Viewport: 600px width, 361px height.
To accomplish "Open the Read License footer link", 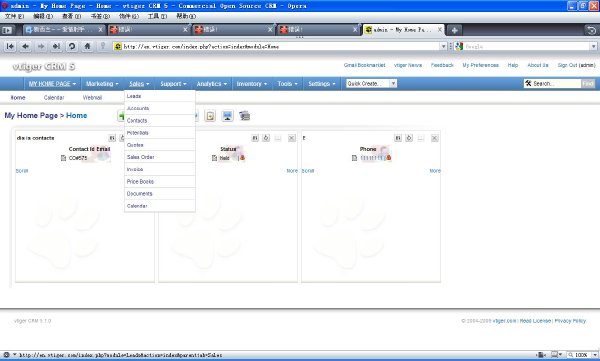I will point(535,321).
